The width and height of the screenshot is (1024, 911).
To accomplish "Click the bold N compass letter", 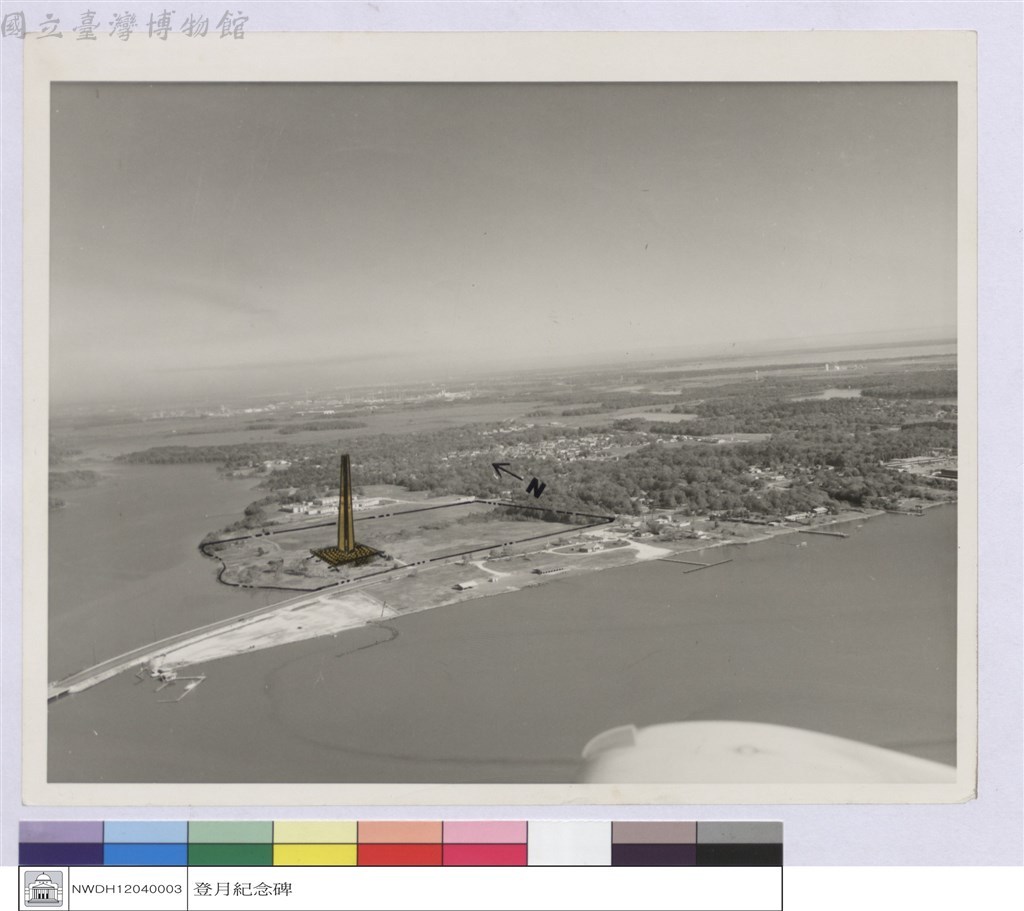I will tap(536, 488).
